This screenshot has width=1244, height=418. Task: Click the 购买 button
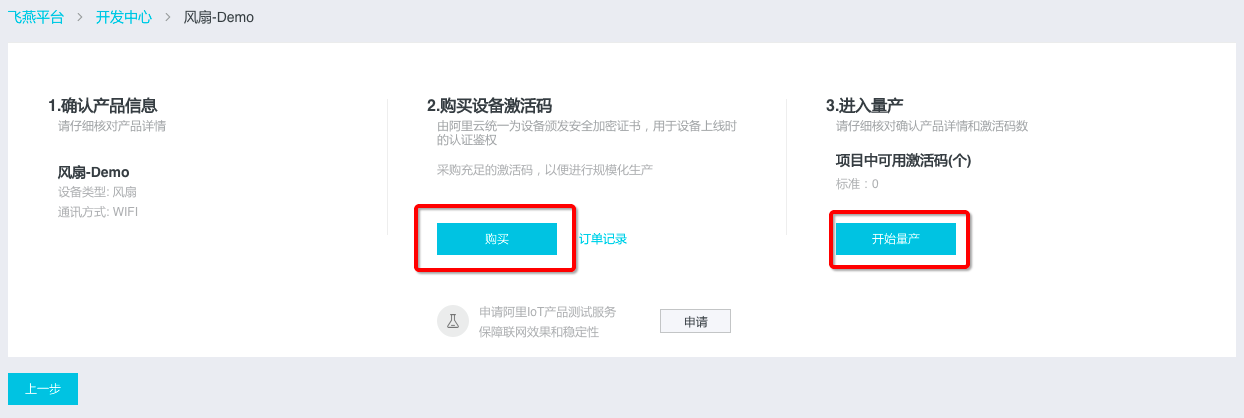(x=497, y=239)
